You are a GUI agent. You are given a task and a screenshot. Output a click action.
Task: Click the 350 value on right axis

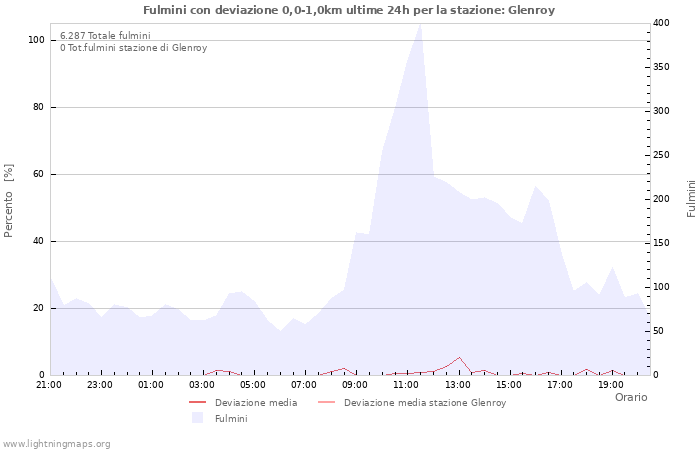(x=661, y=67)
